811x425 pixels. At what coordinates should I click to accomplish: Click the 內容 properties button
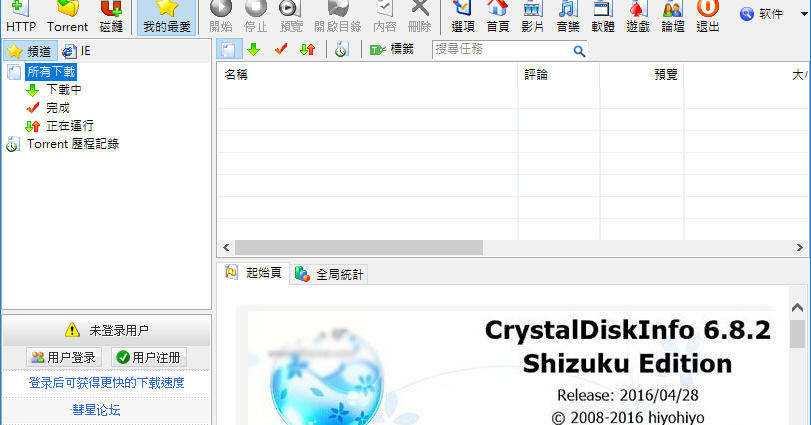click(x=384, y=17)
